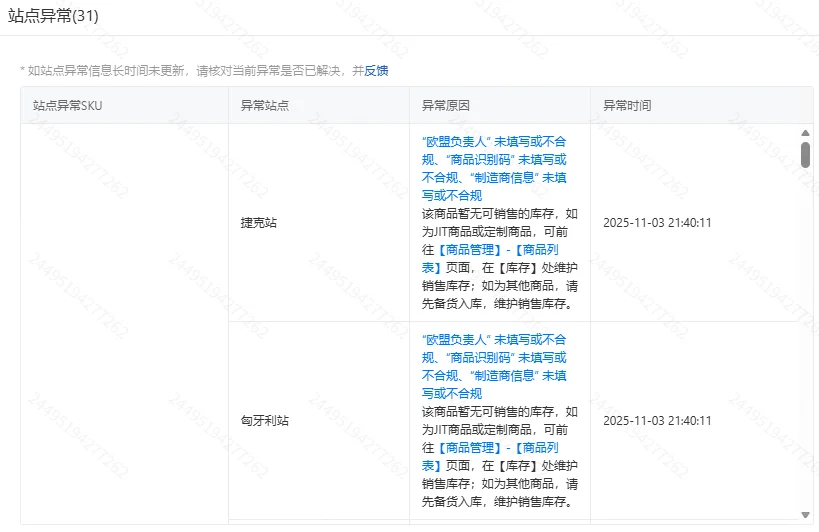
Task: Click the 站点异常SKU column header
Action: click(68, 105)
